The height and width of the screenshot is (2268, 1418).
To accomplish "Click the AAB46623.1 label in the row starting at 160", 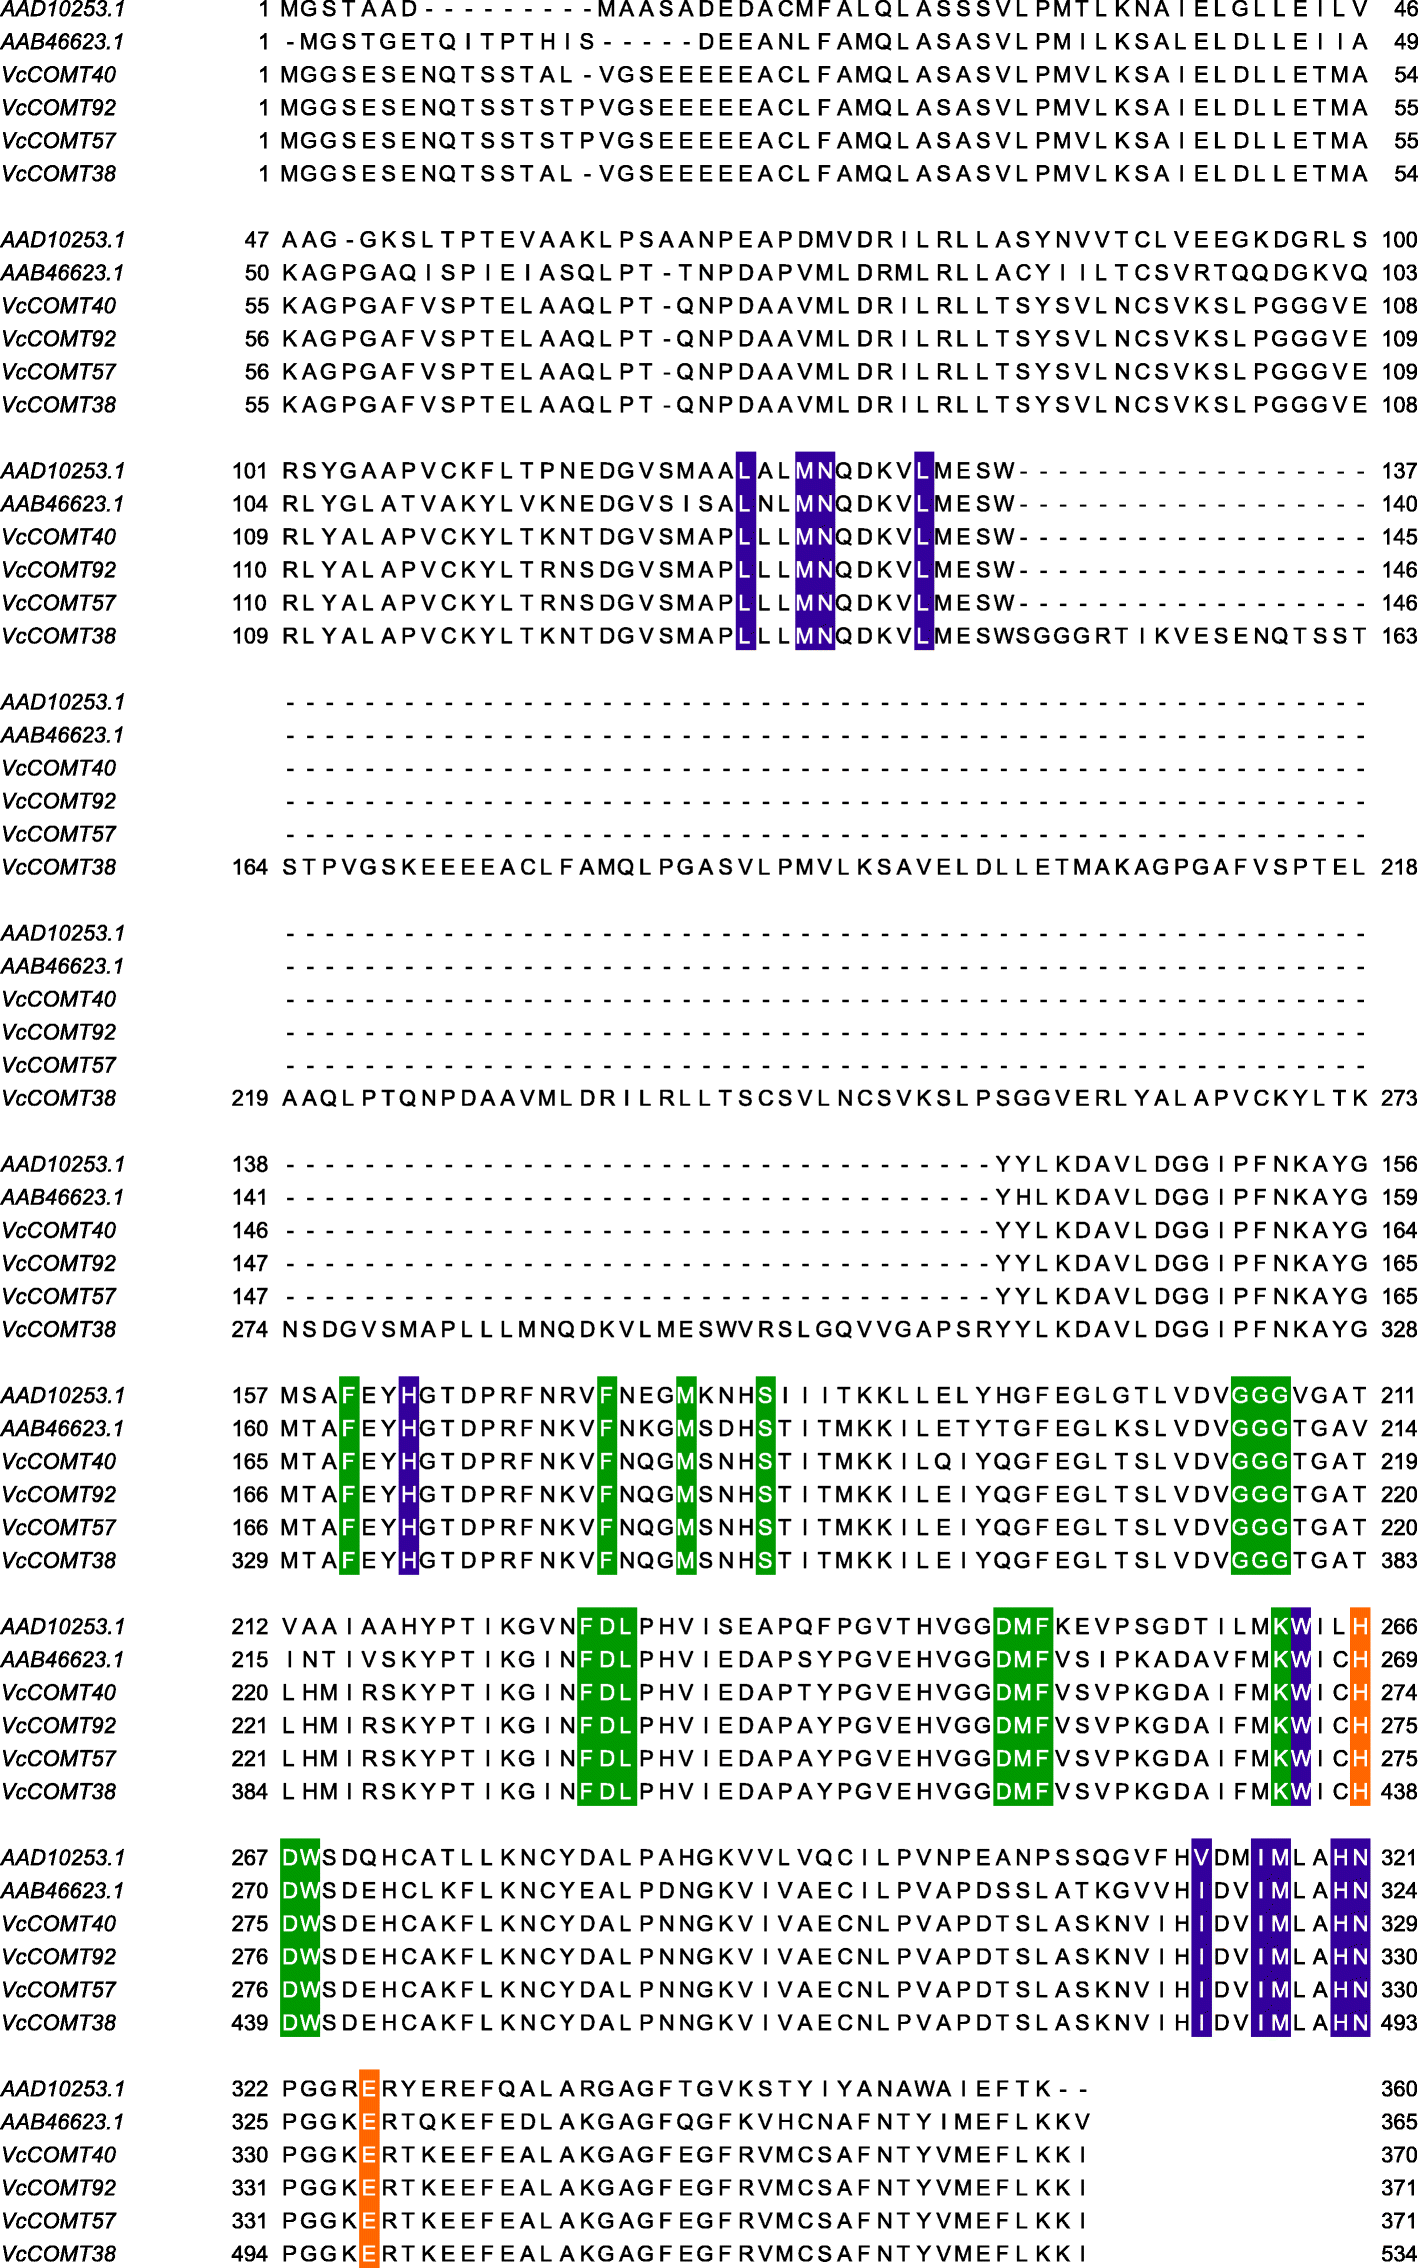I will (62, 1428).
